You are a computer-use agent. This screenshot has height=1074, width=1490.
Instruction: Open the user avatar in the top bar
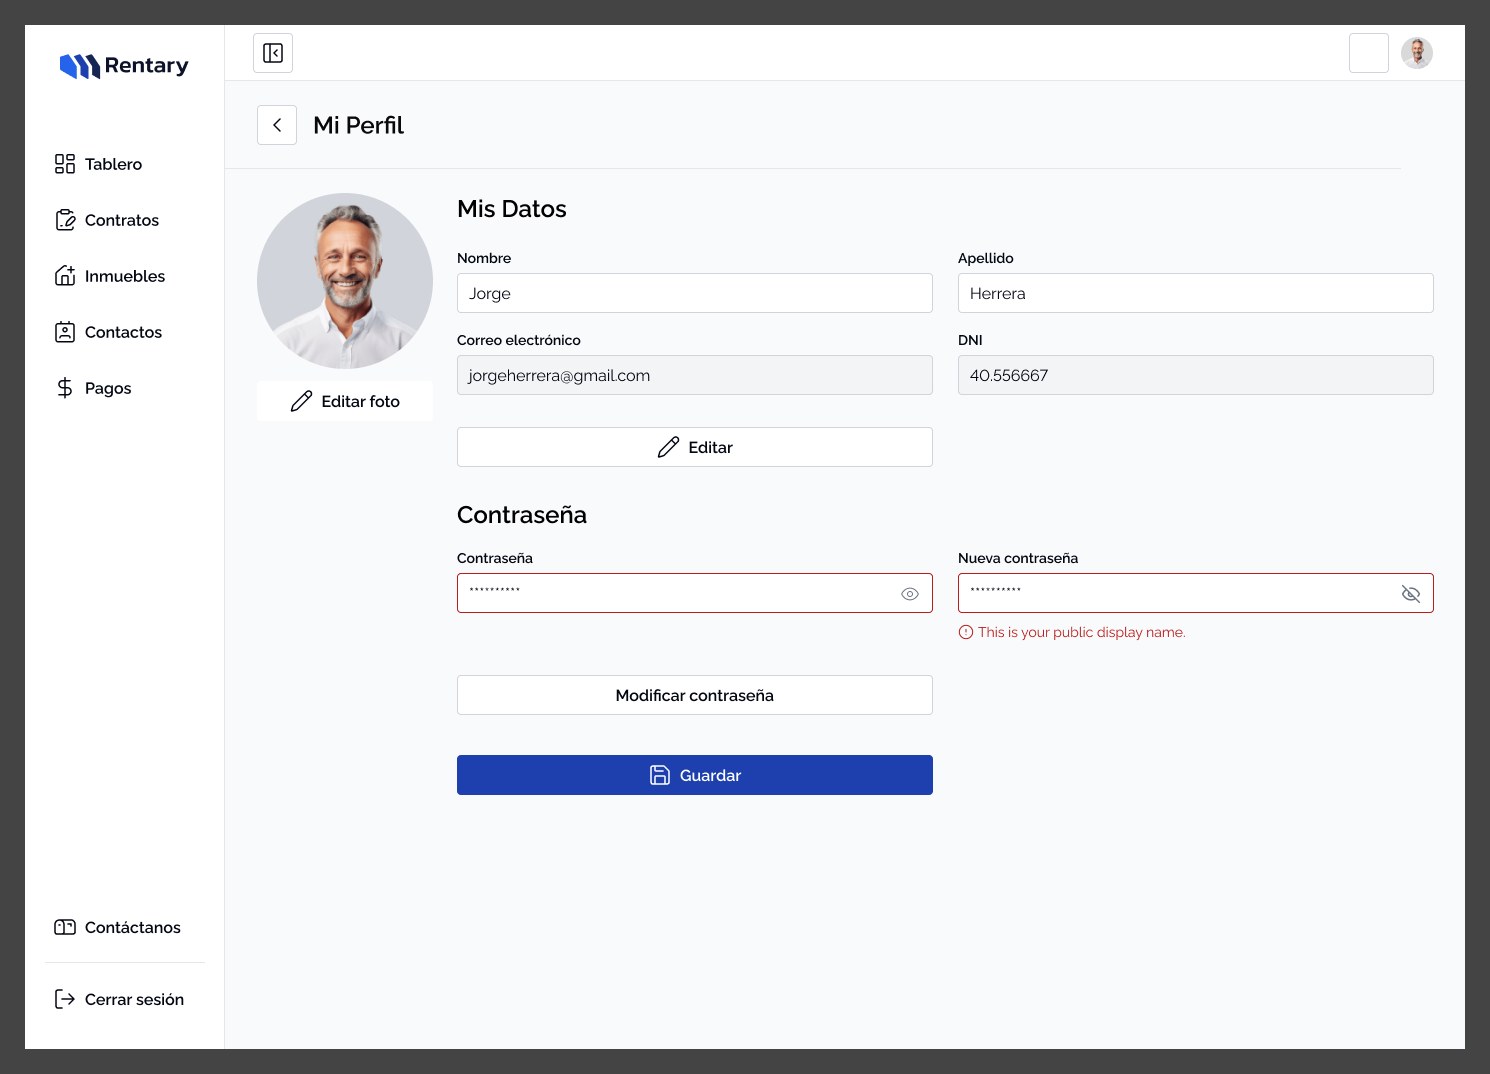click(x=1417, y=53)
